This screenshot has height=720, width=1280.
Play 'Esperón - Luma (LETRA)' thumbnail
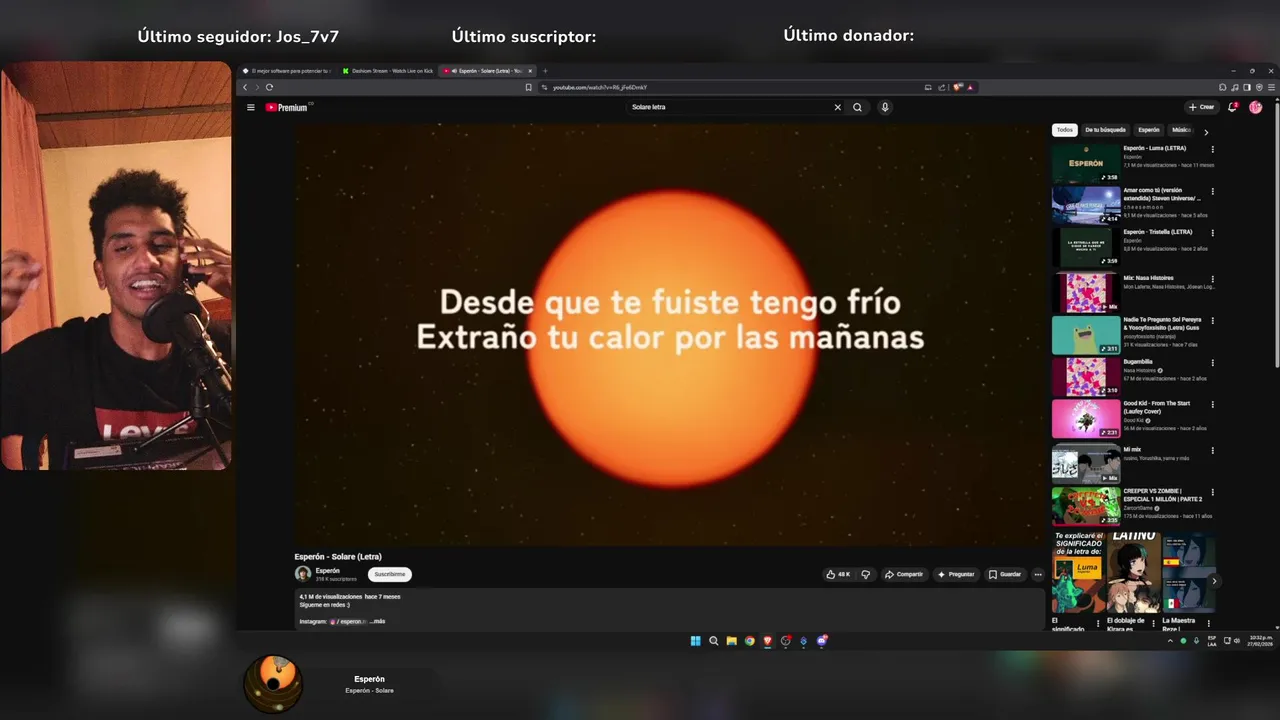pos(1086,163)
